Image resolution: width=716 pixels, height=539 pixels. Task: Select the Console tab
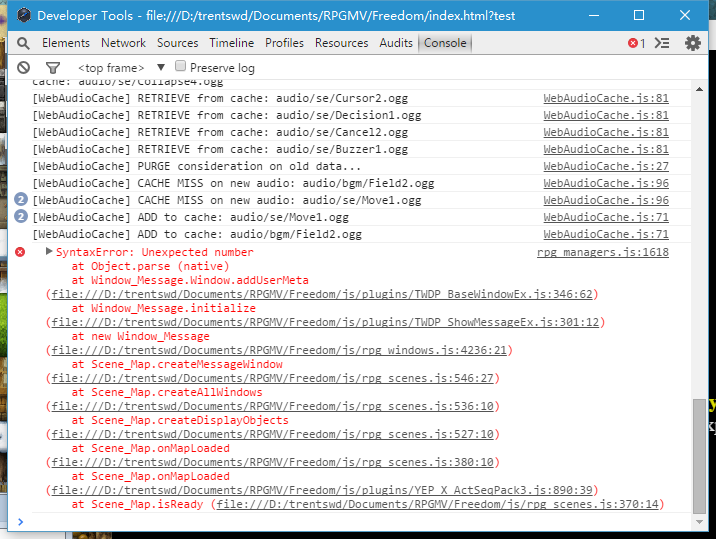click(445, 43)
